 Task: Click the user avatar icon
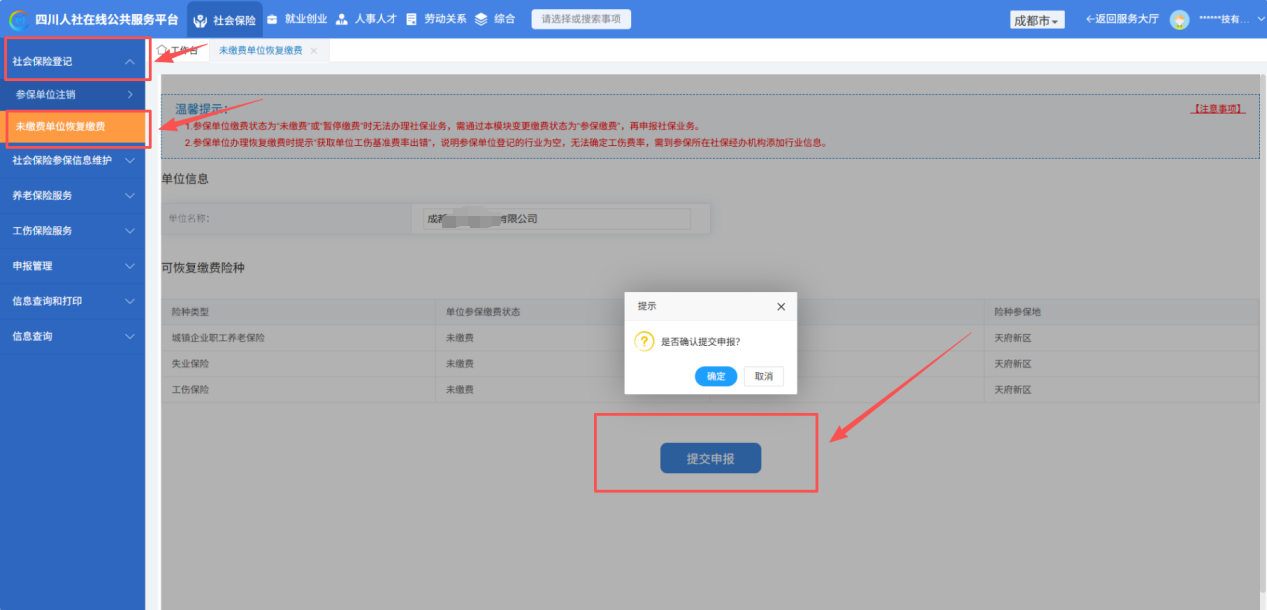pyautogui.click(x=1179, y=19)
